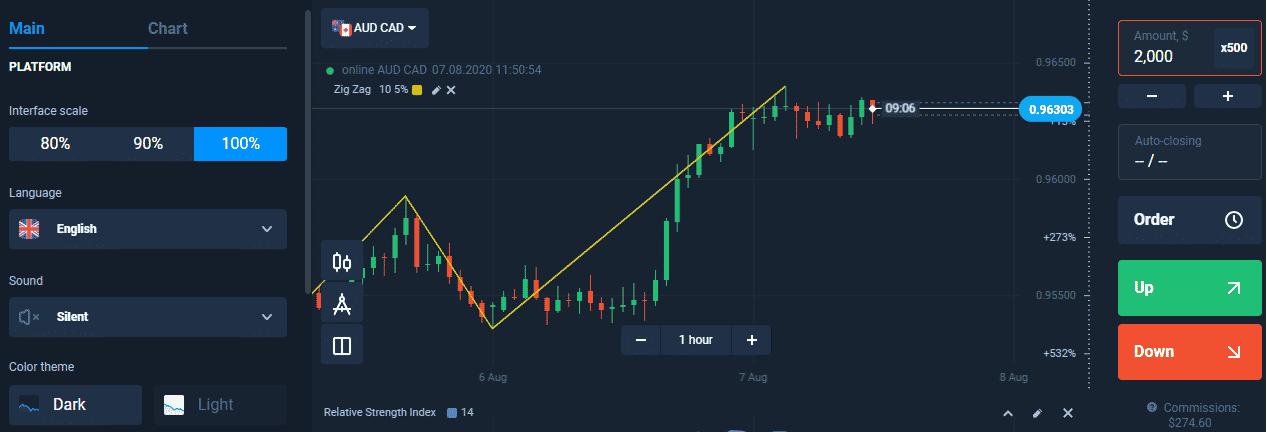1267x432 pixels.
Task: Expand the Language dropdown
Action: click(148, 229)
